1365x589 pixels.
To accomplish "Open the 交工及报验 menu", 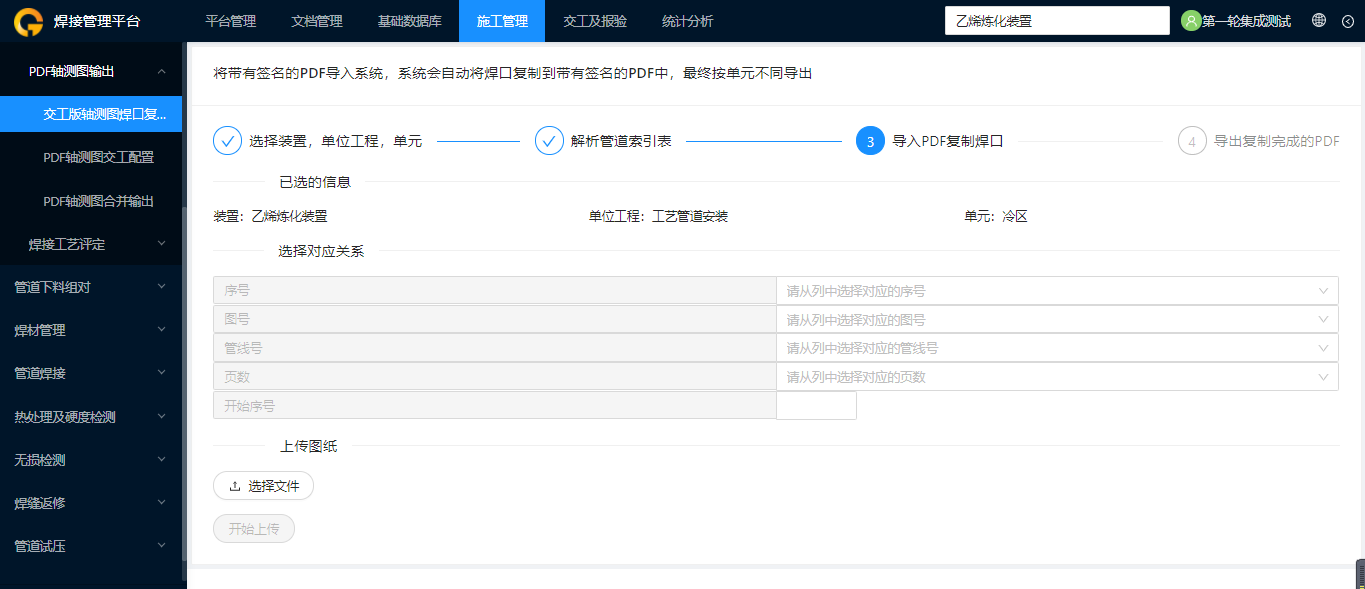I will (595, 21).
